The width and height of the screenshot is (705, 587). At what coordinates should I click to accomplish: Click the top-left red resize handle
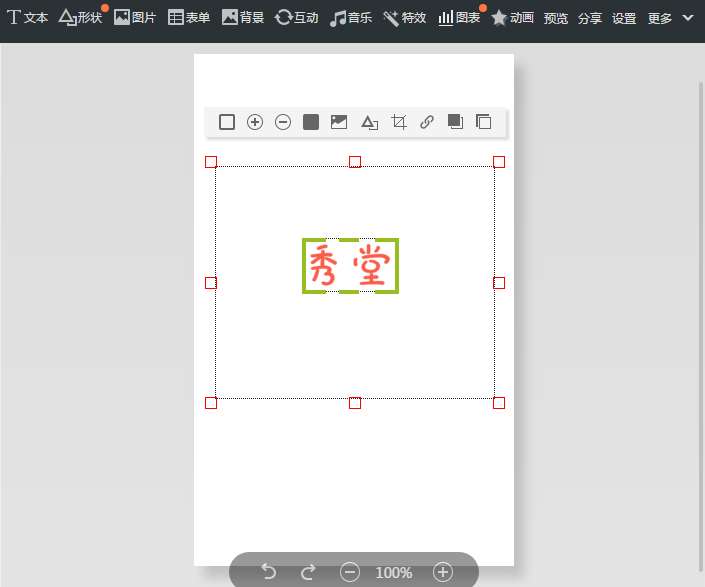(211, 162)
